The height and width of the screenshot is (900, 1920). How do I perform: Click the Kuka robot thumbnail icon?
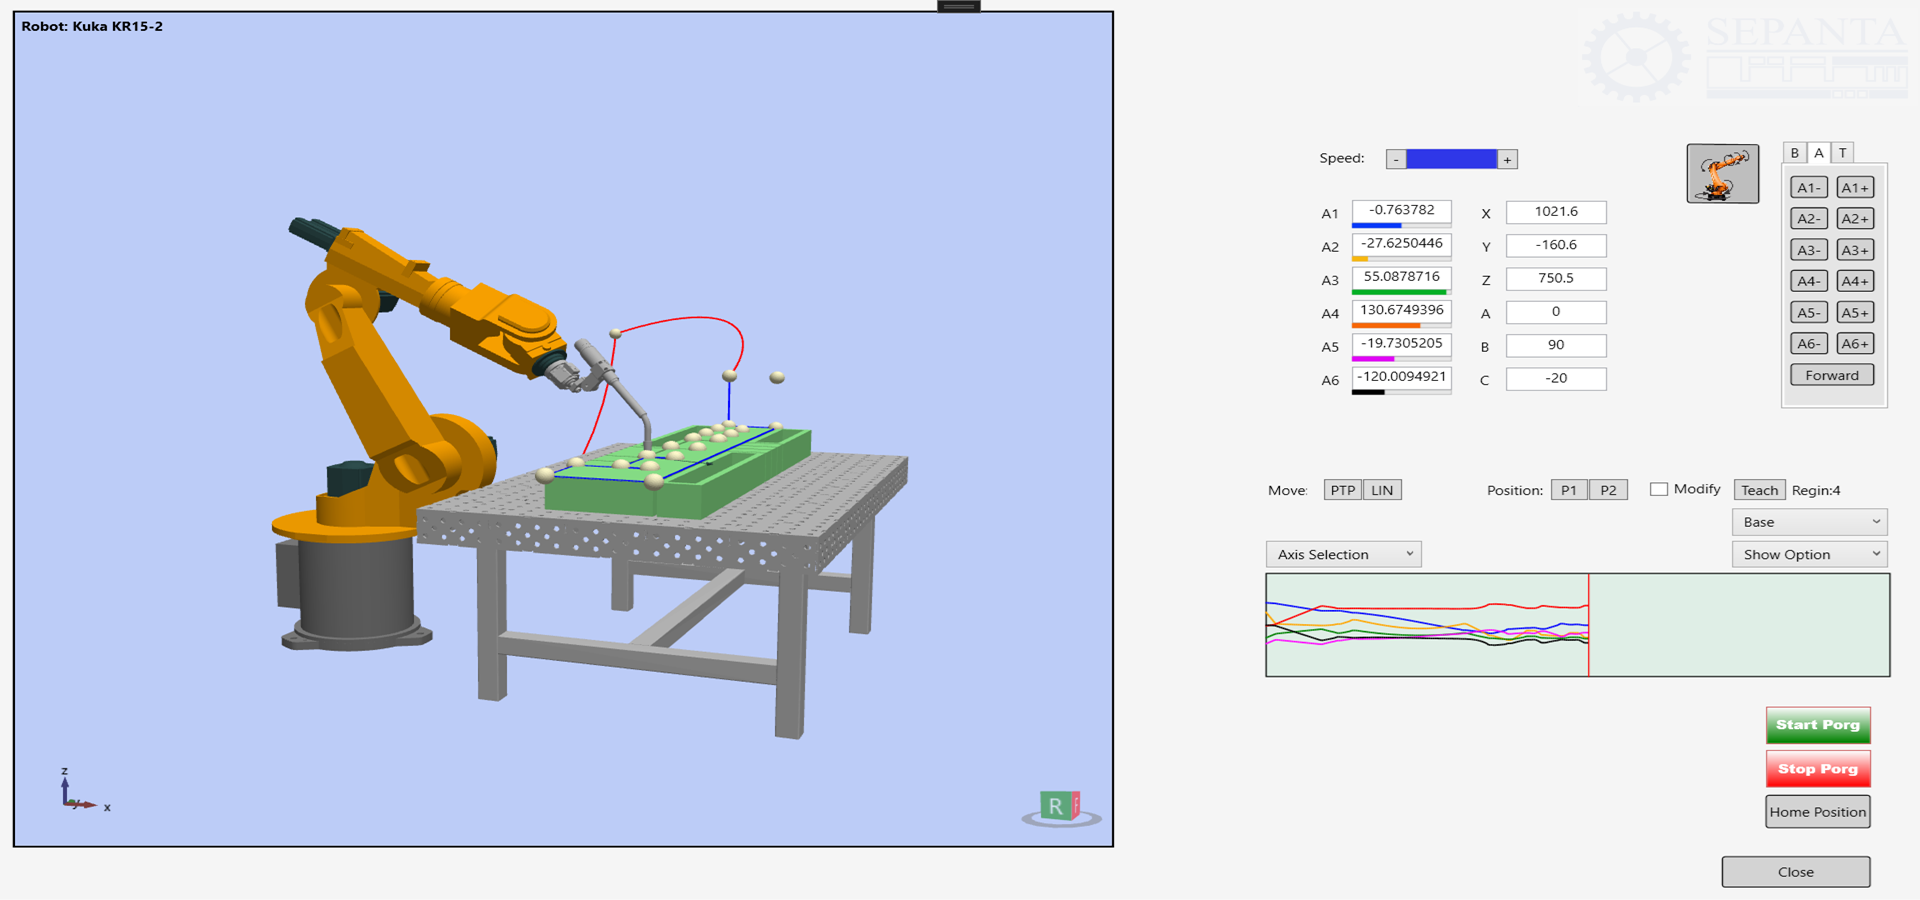click(1722, 174)
